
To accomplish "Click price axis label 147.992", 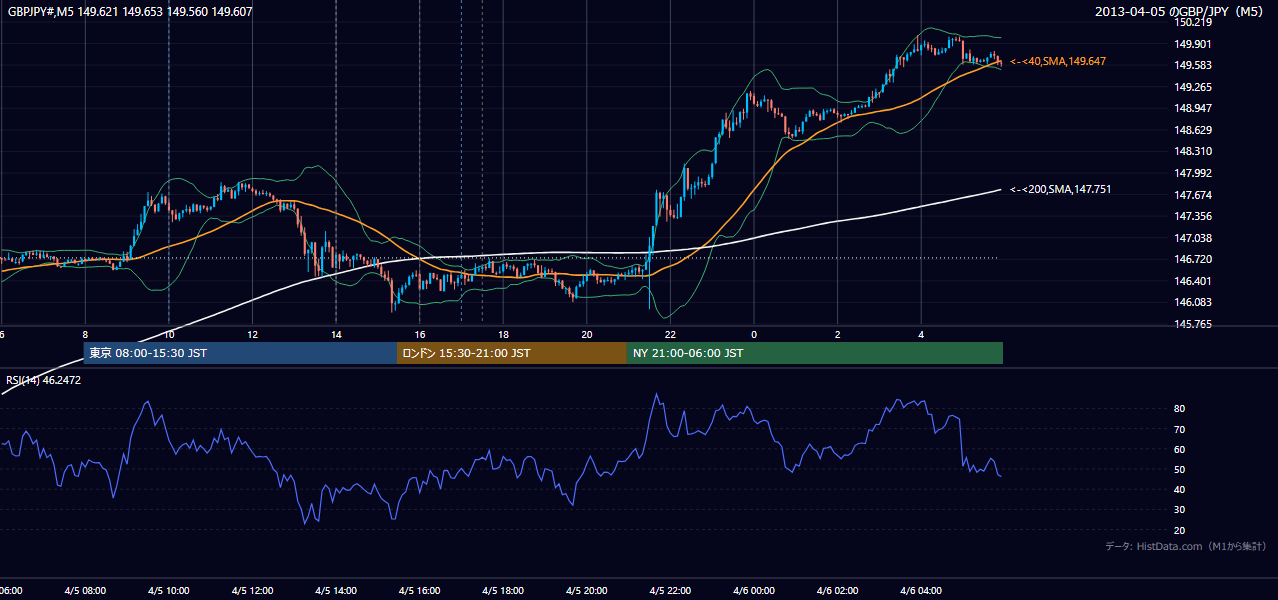I will 1195,173.
